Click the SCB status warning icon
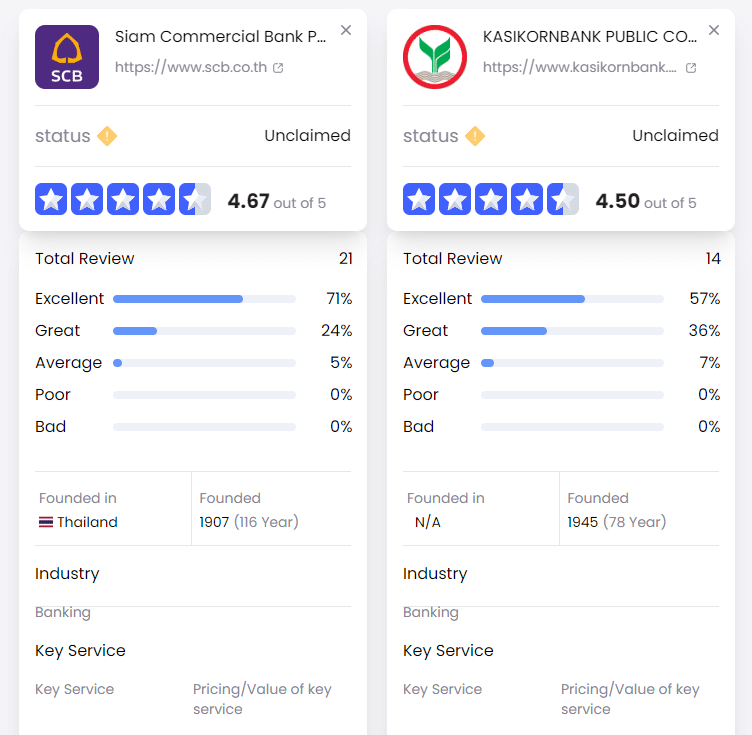The height and width of the screenshot is (735, 752). pyautogui.click(x=107, y=136)
